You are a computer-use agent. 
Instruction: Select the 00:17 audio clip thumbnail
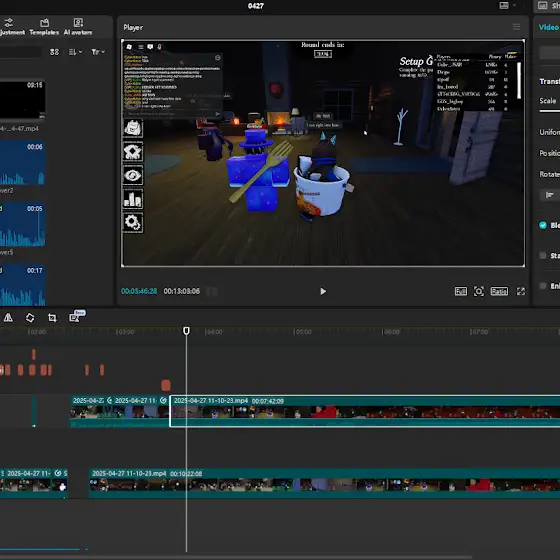22,285
